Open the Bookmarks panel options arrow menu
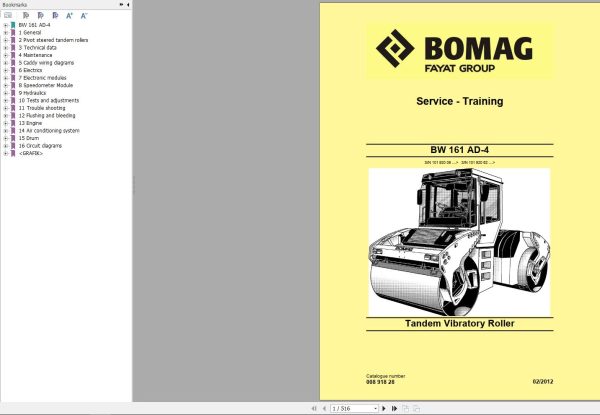The width and height of the screenshot is (600, 415). [121, 5]
